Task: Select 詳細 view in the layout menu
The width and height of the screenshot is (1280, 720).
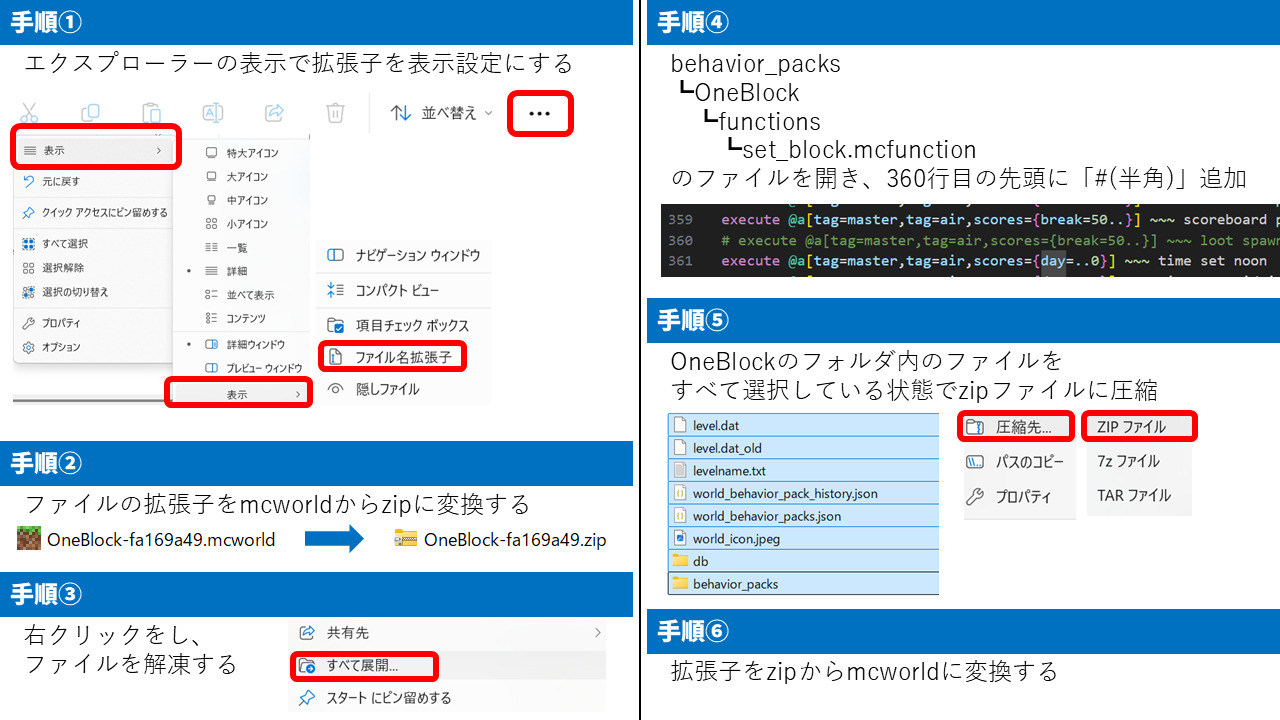Action: 235,271
